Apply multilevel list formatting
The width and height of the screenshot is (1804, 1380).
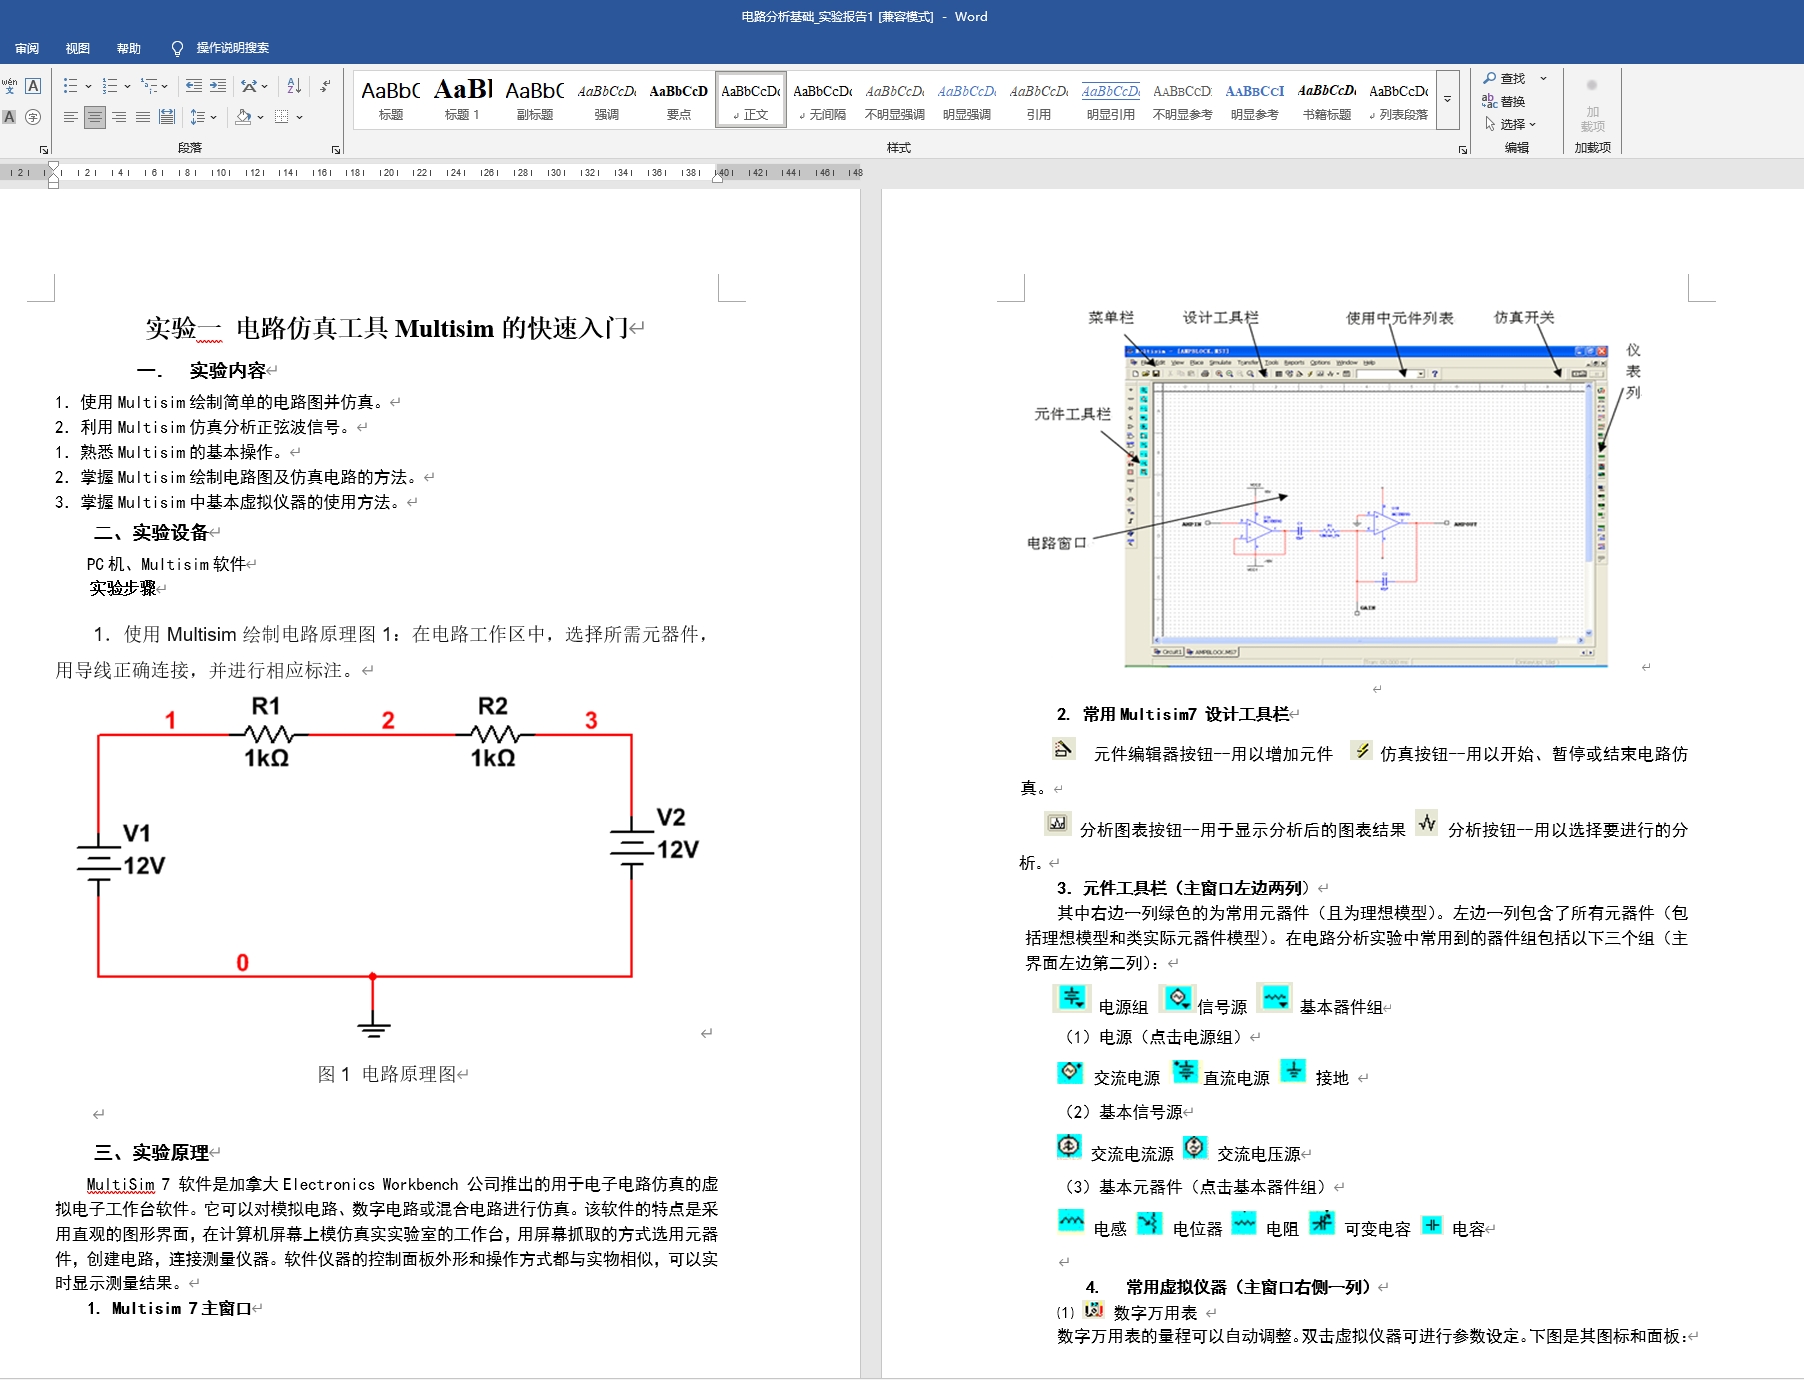coord(149,86)
